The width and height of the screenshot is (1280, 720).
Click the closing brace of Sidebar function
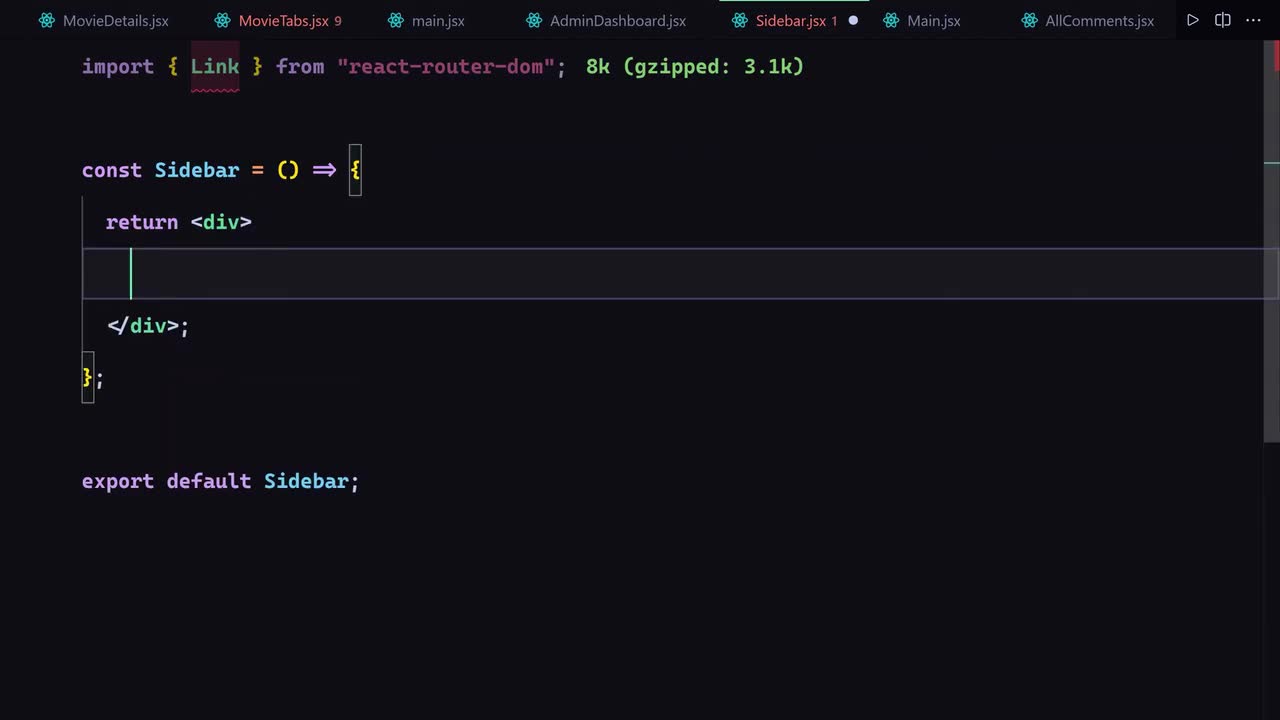point(88,377)
